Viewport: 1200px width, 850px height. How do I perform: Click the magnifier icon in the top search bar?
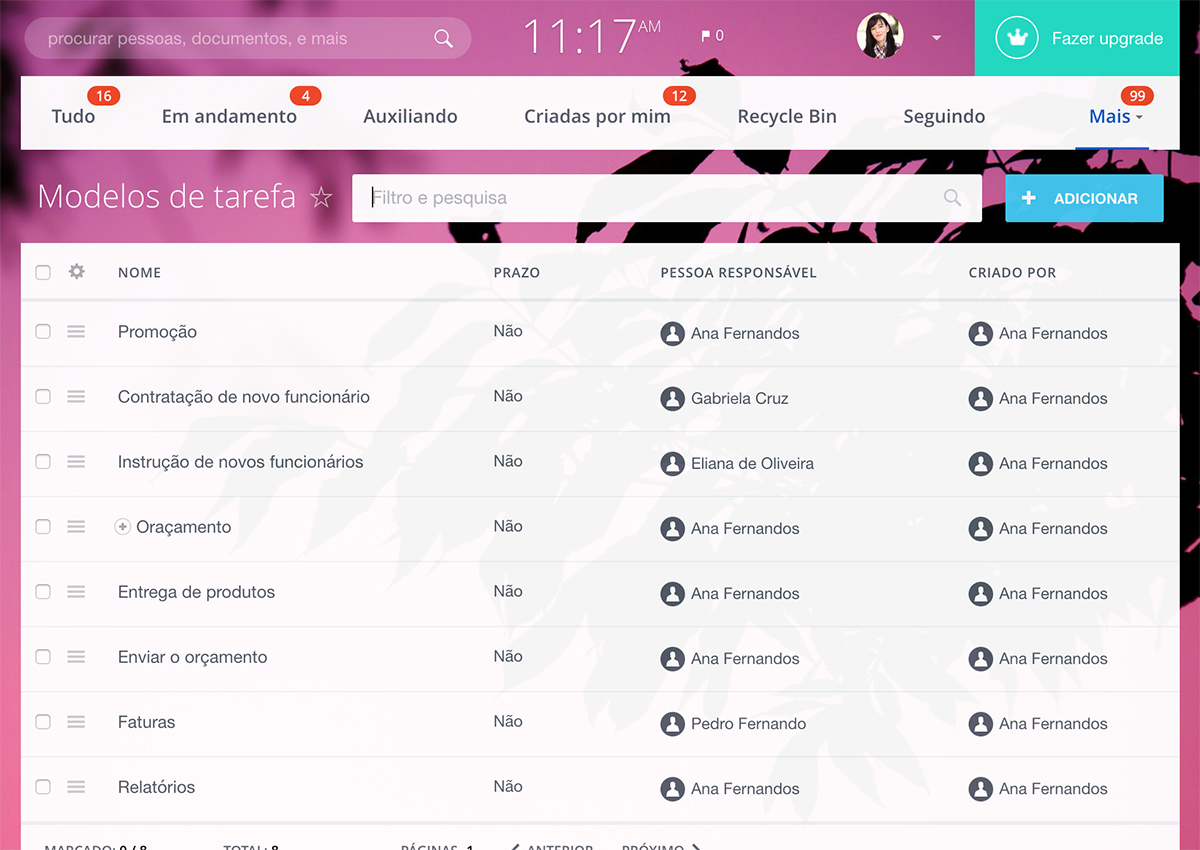click(x=443, y=39)
